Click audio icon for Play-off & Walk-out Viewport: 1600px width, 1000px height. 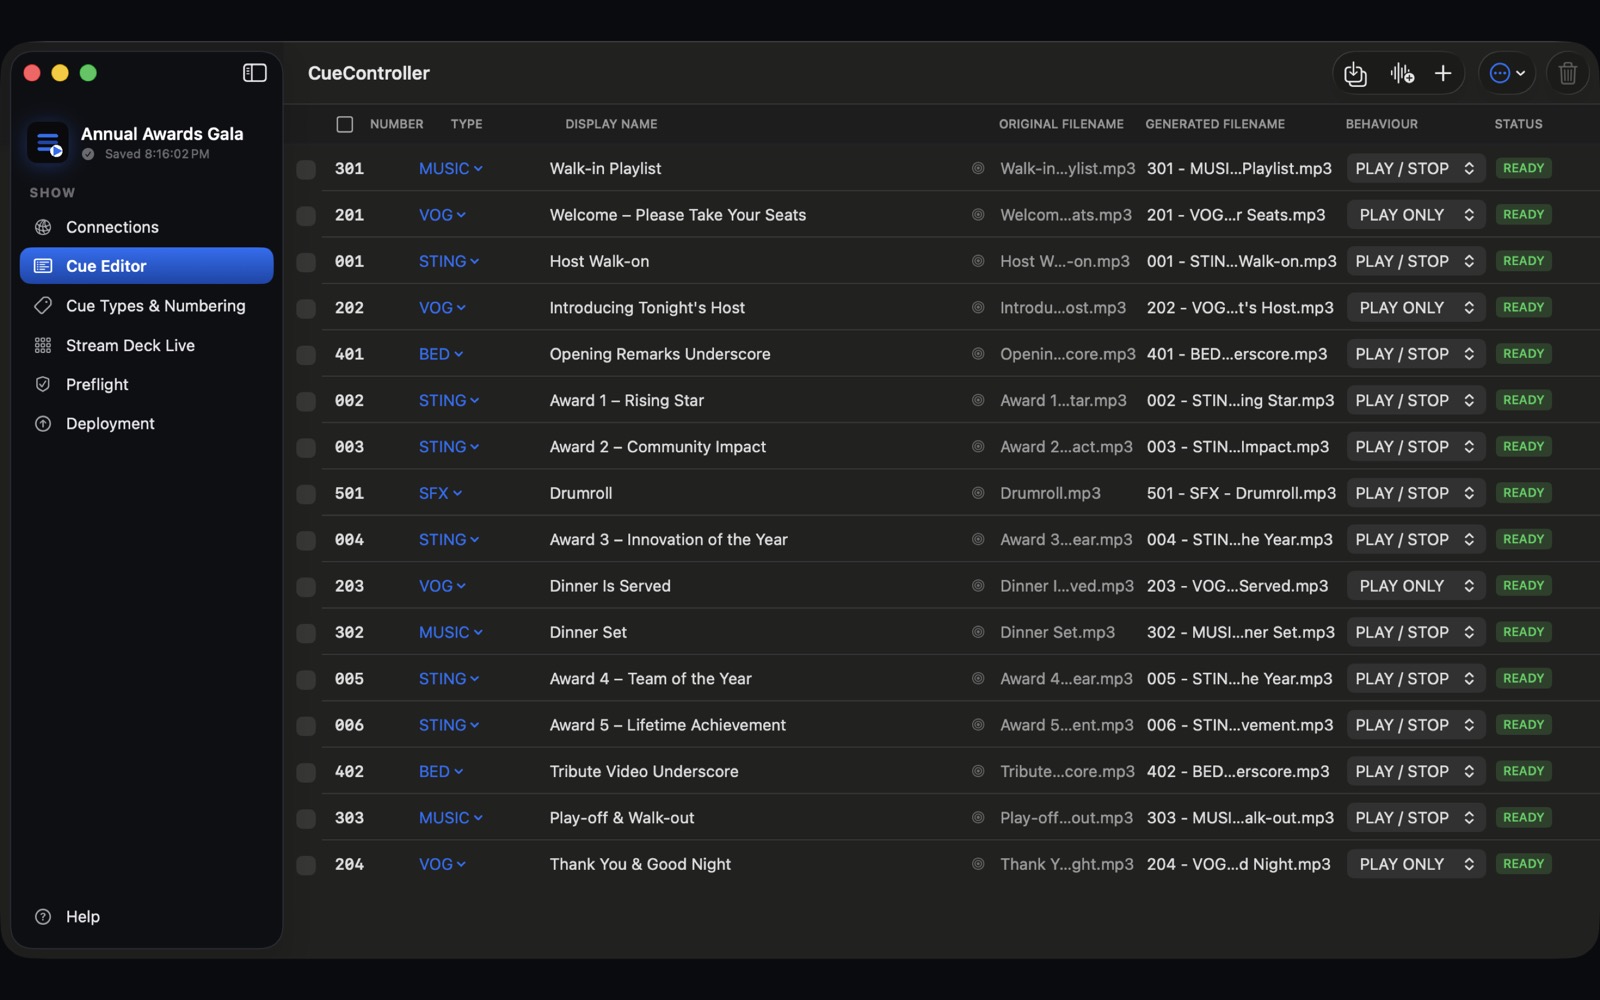[x=978, y=818]
